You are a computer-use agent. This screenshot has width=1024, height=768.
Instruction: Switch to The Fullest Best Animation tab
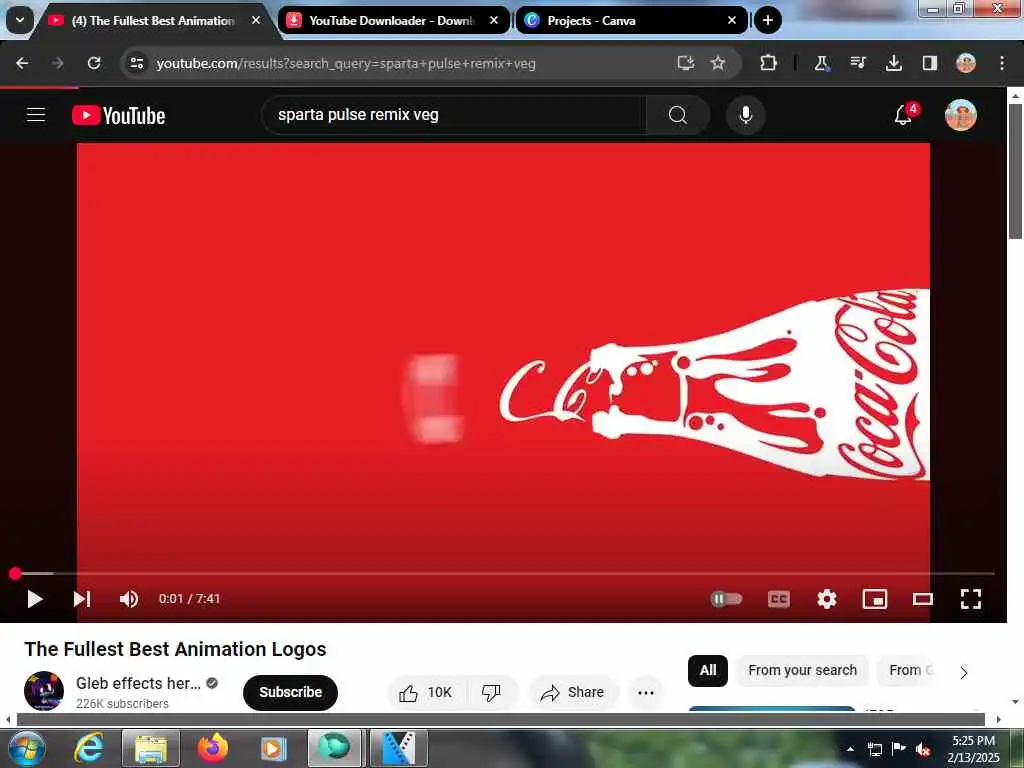tap(154, 21)
